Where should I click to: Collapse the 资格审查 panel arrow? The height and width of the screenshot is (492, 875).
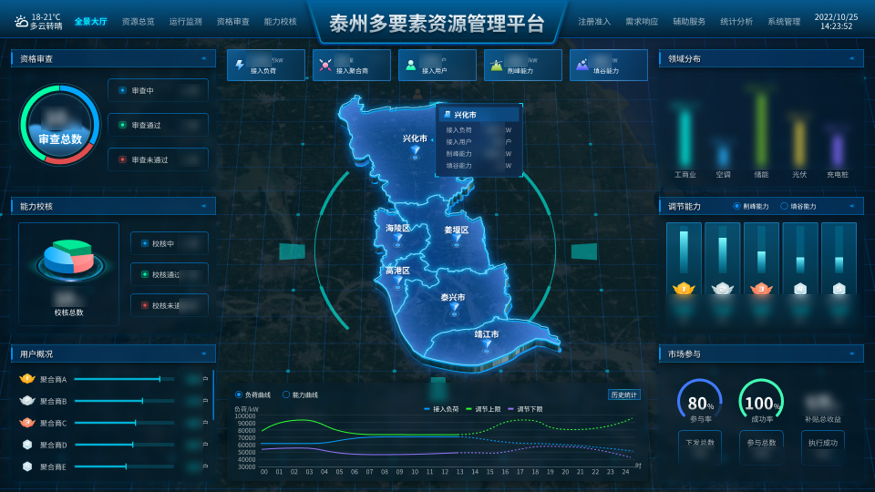[204, 59]
